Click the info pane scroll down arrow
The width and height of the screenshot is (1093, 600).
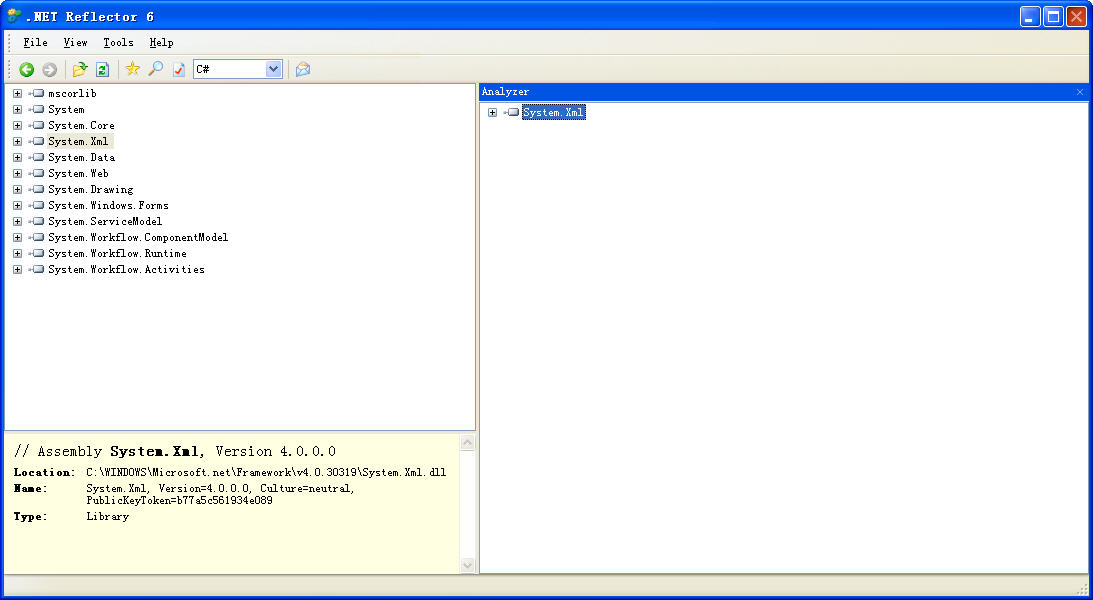(467, 565)
